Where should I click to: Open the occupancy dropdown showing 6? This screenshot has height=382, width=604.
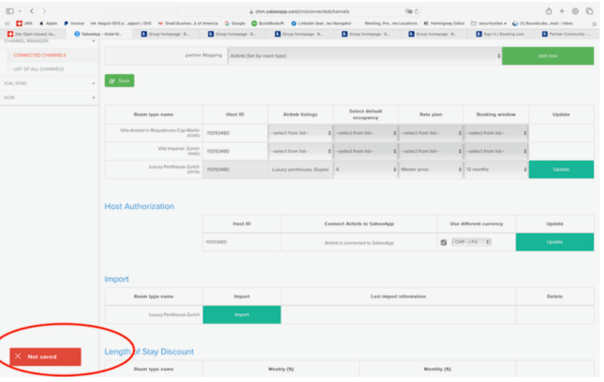pos(366,169)
